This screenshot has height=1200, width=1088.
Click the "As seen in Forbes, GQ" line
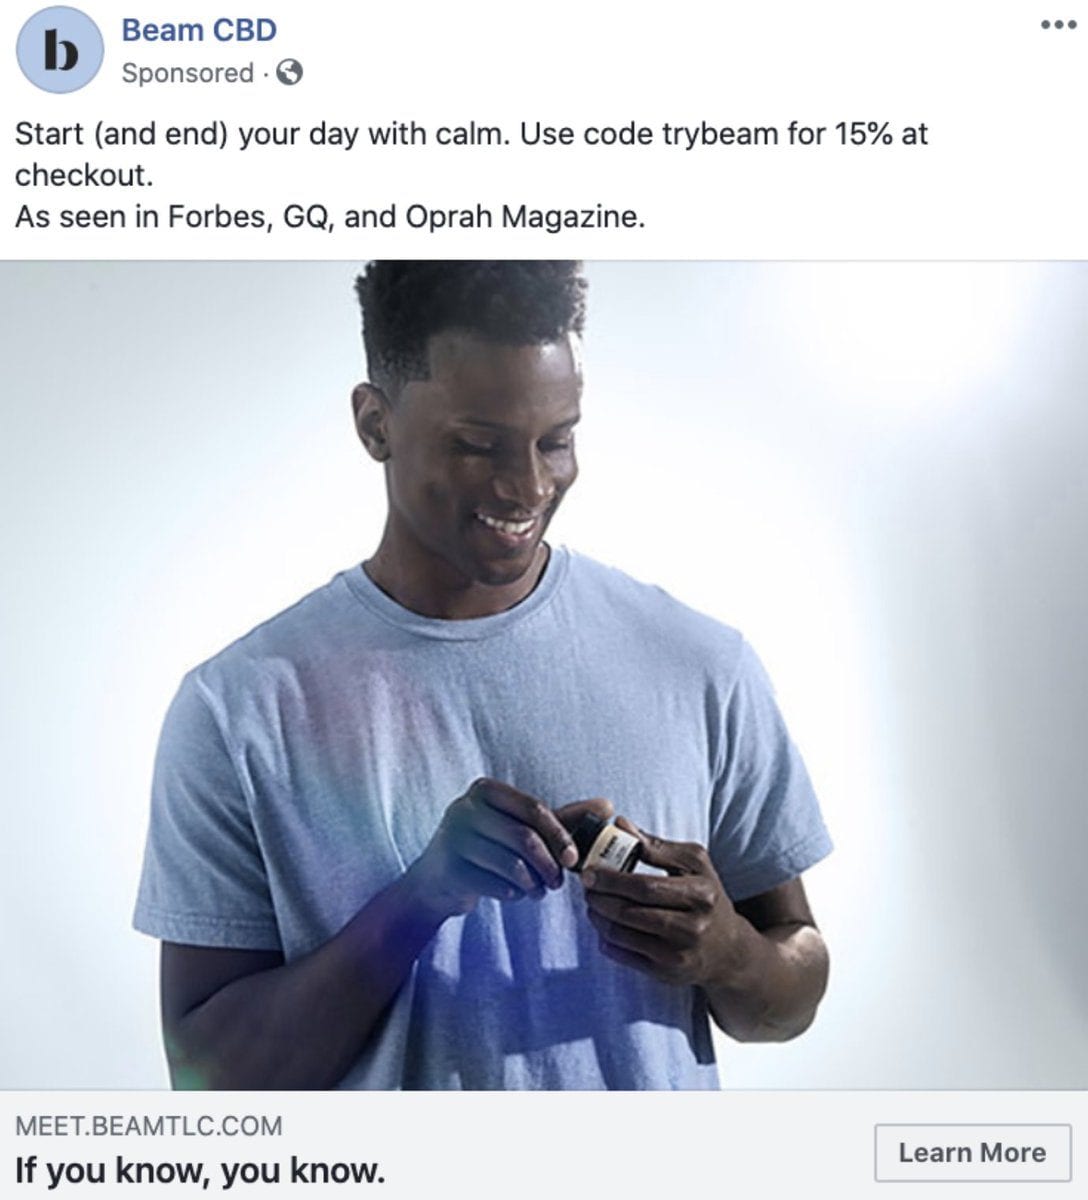point(330,216)
